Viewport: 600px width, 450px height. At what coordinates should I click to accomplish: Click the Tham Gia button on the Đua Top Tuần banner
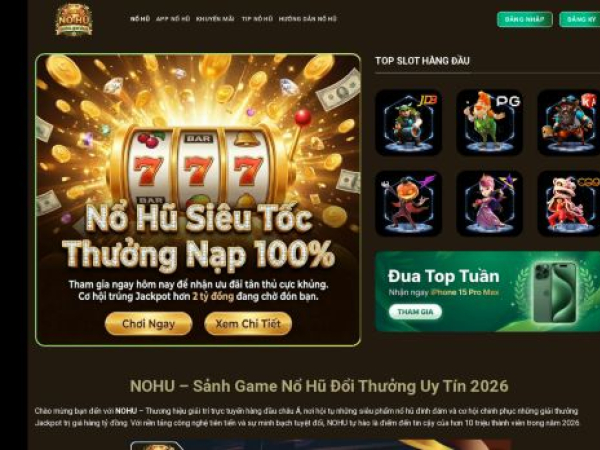click(416, 312)
